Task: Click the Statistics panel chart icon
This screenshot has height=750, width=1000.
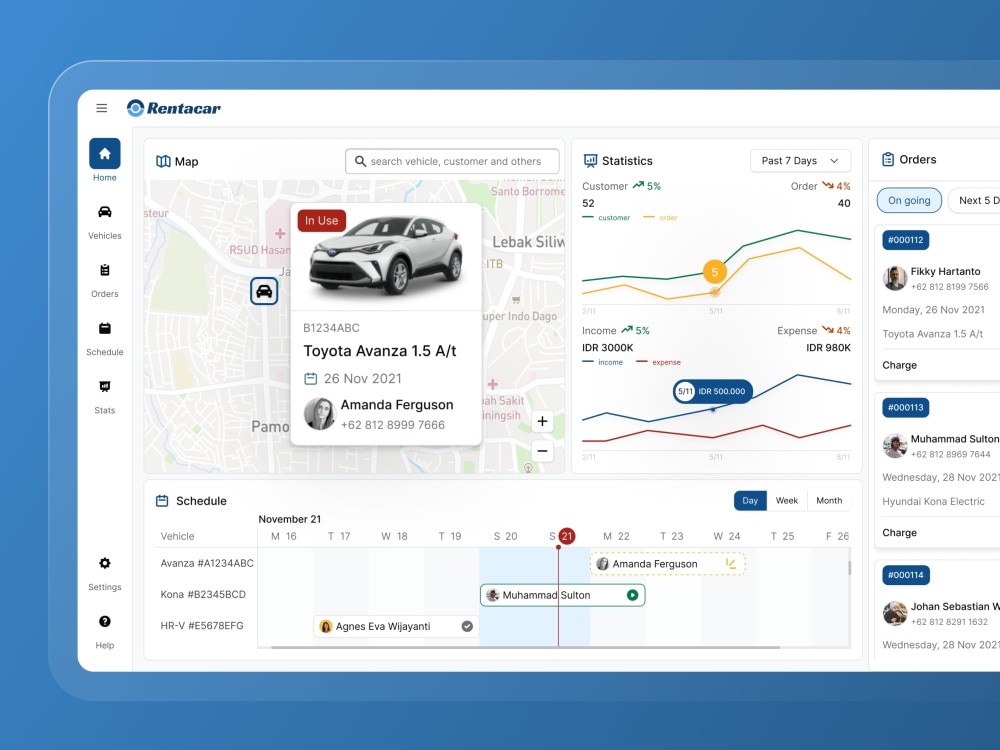Action: coord(591,161)
